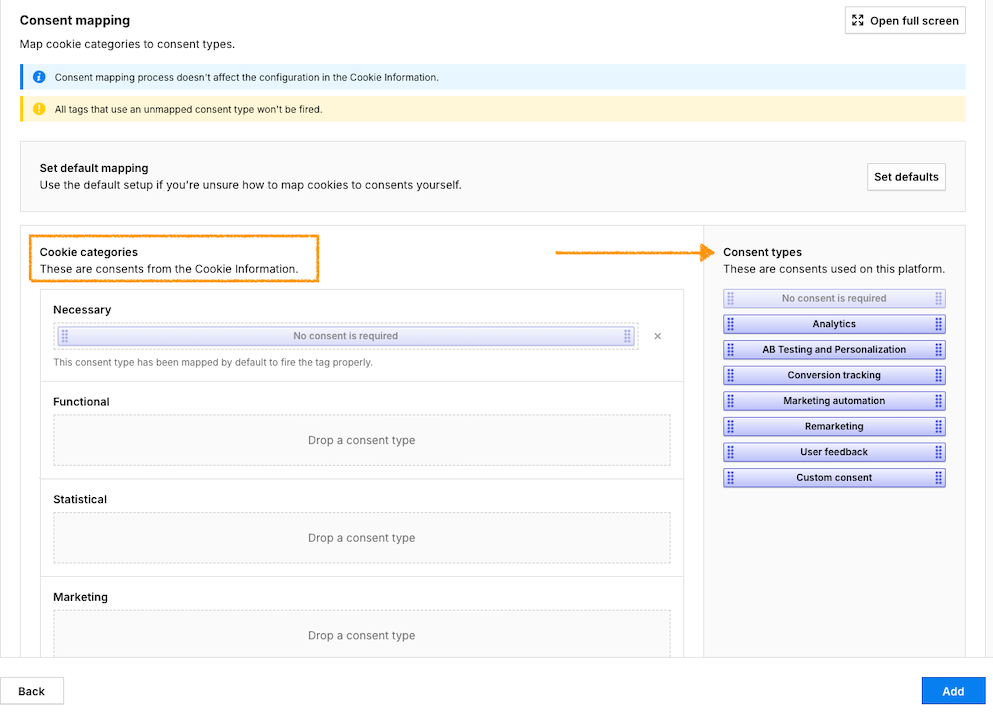Click the drag handle on No consent is required
This screenshot has height=717, width=993.
[729, 297]
